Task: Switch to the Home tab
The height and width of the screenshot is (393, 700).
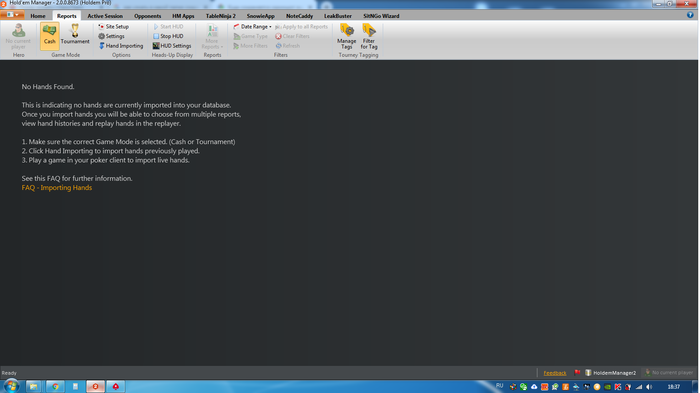Action: (x=38, y=16)
